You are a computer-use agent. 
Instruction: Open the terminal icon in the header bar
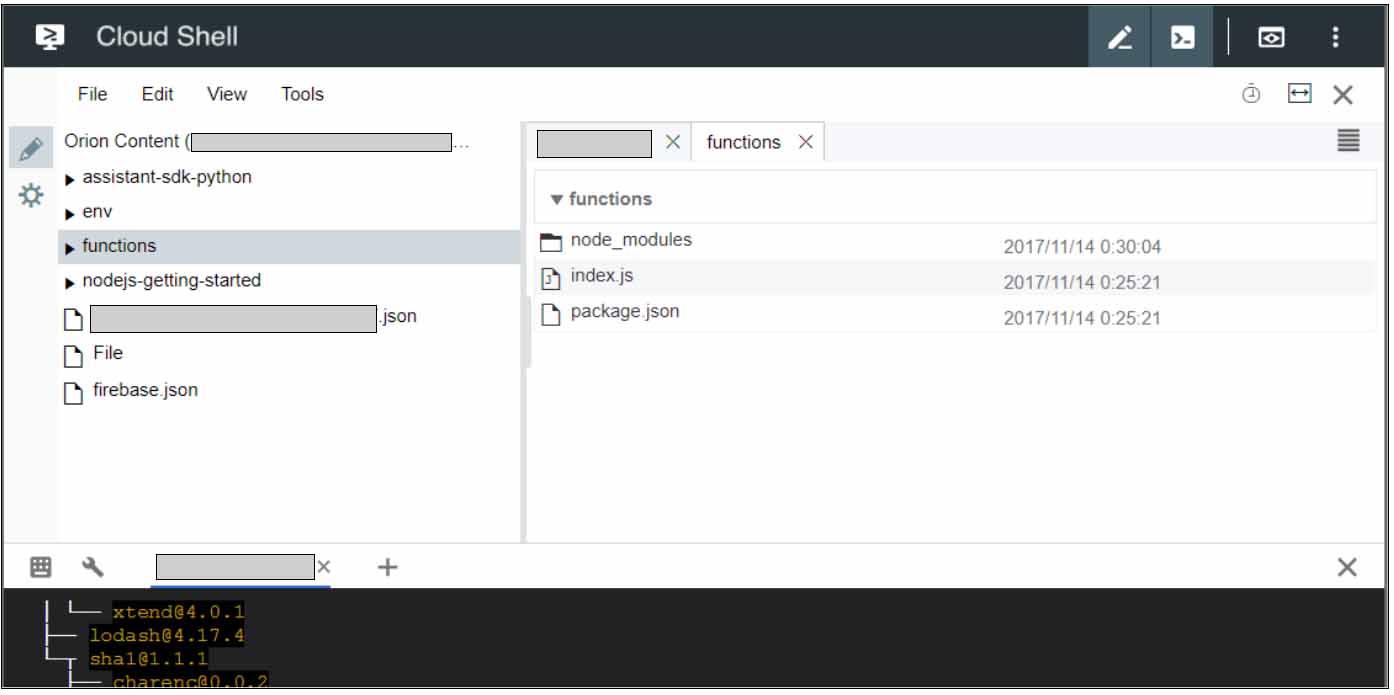1182,38
